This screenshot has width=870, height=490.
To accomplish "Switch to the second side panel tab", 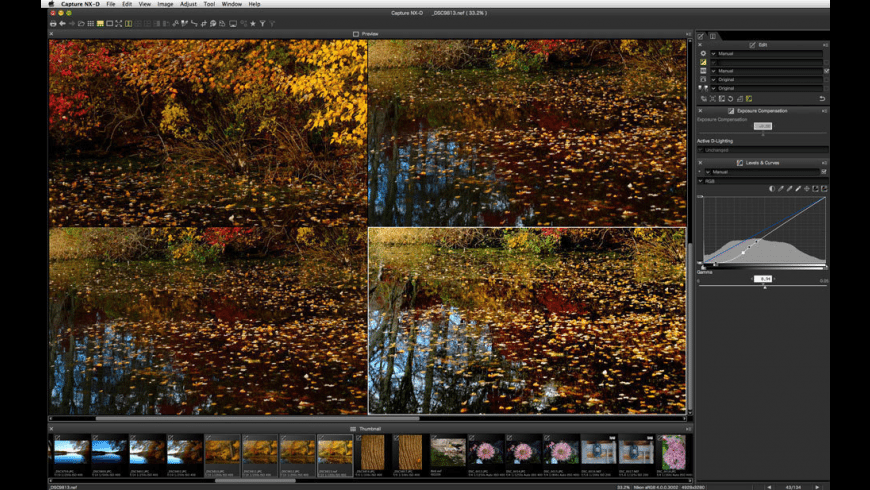I will 713,36.
